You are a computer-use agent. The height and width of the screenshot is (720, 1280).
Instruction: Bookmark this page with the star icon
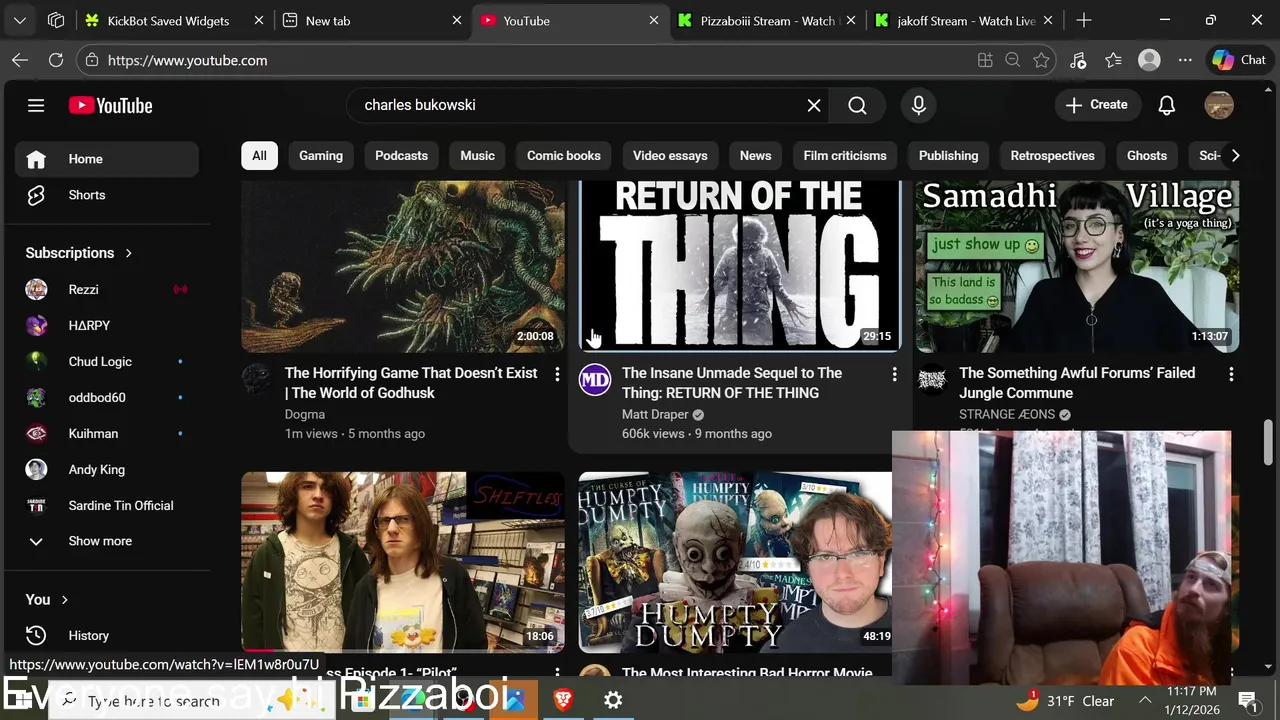point(1041,60)
